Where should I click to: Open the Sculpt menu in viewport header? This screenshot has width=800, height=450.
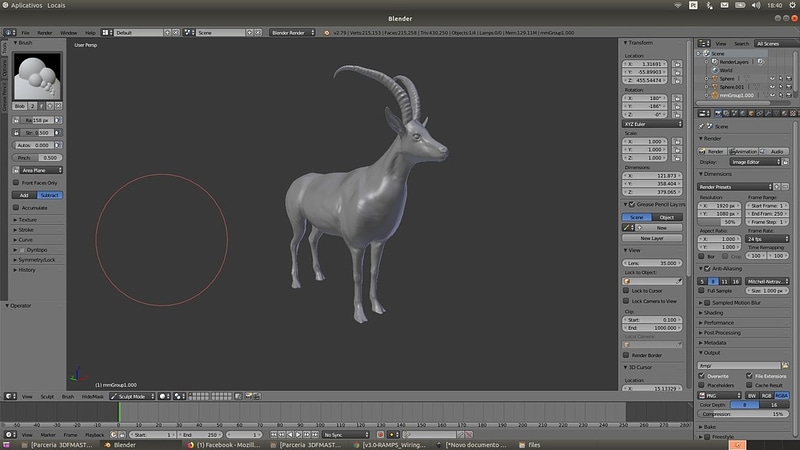pos(47,396)
